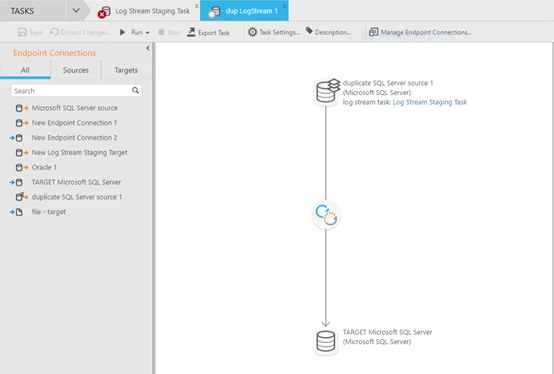Select New Log Stream Staging Target

79,153
